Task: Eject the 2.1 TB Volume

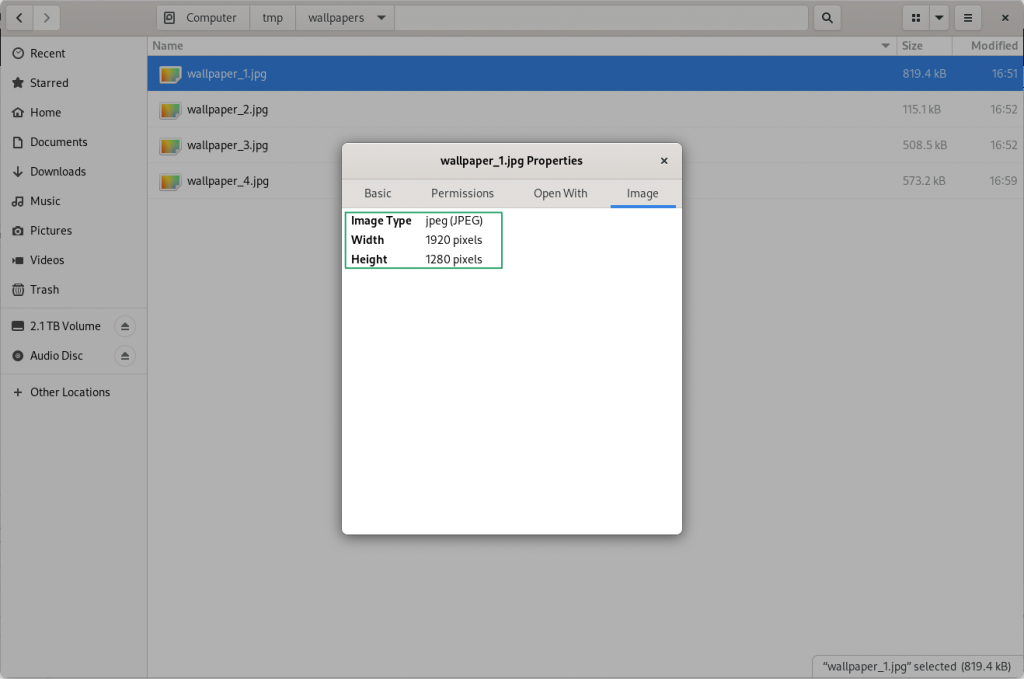Action: click(x=124, y=326)
